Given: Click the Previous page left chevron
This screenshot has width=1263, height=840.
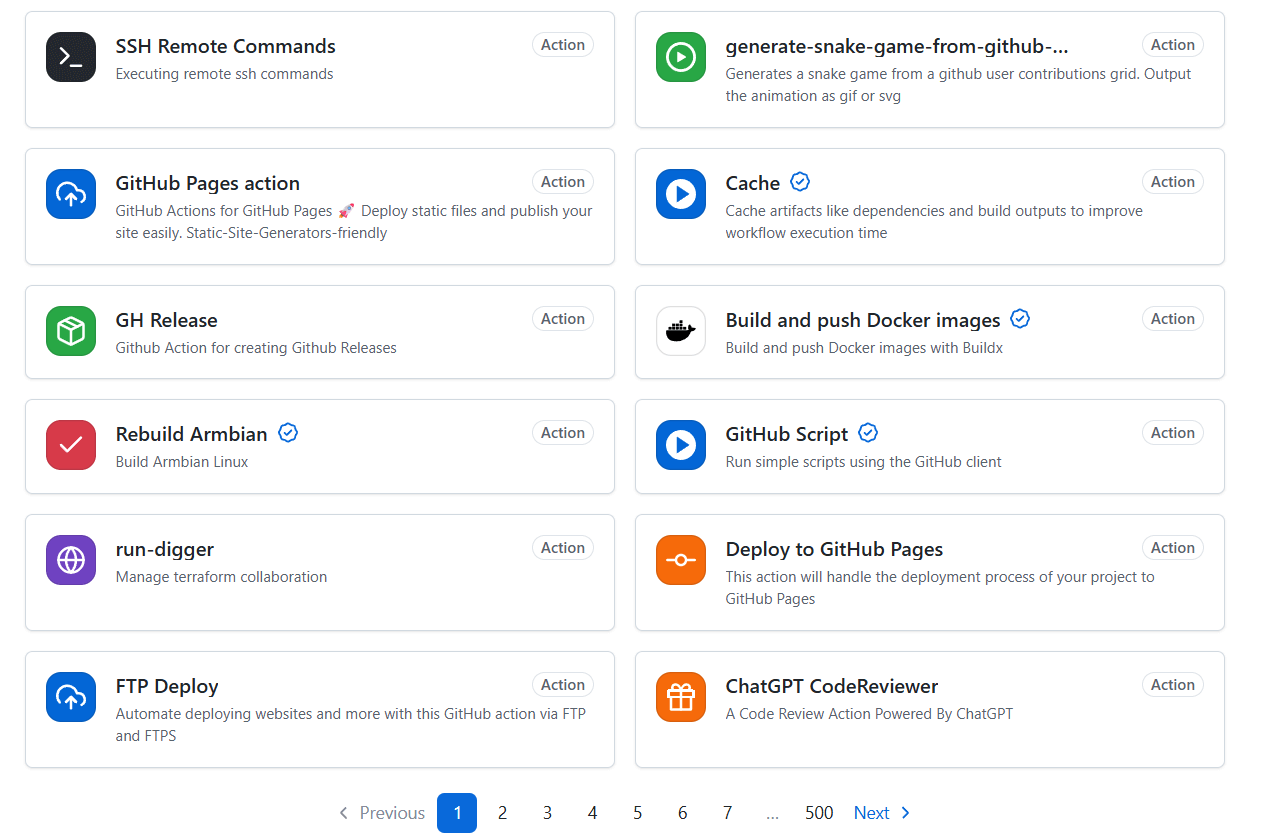Looking at the screenshot, I should pos(344,813).
